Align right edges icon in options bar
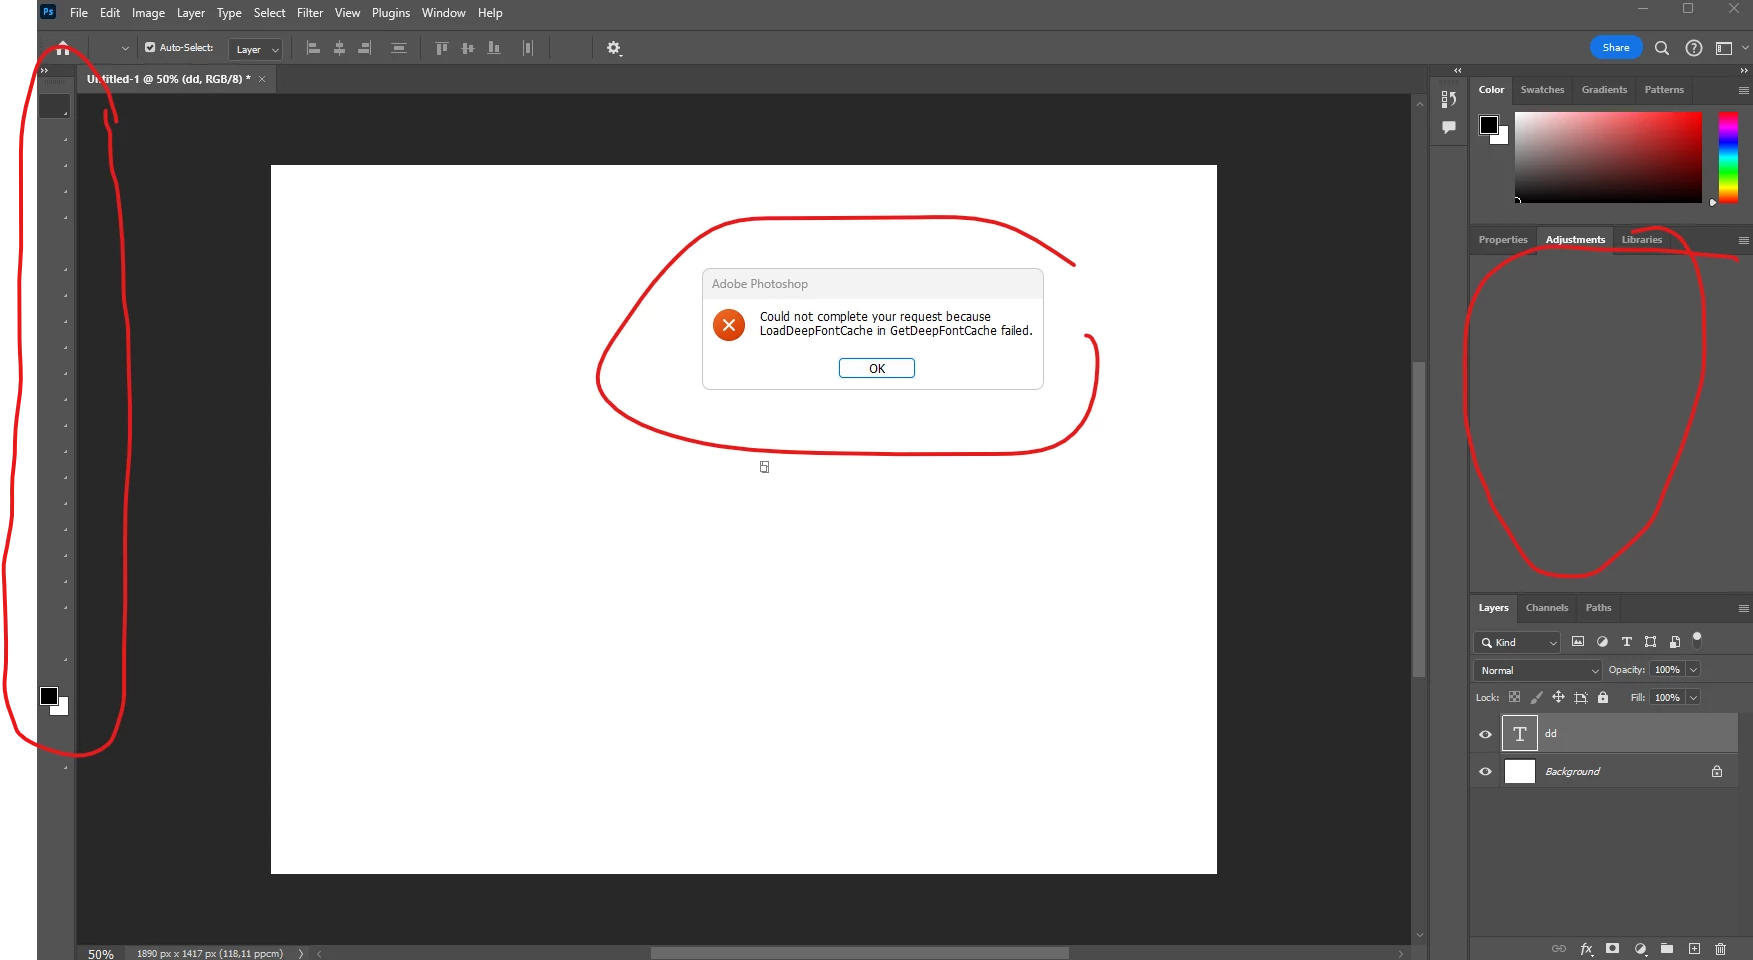The width and height of the screenshot is (1753, 960). tap(365, 48)
